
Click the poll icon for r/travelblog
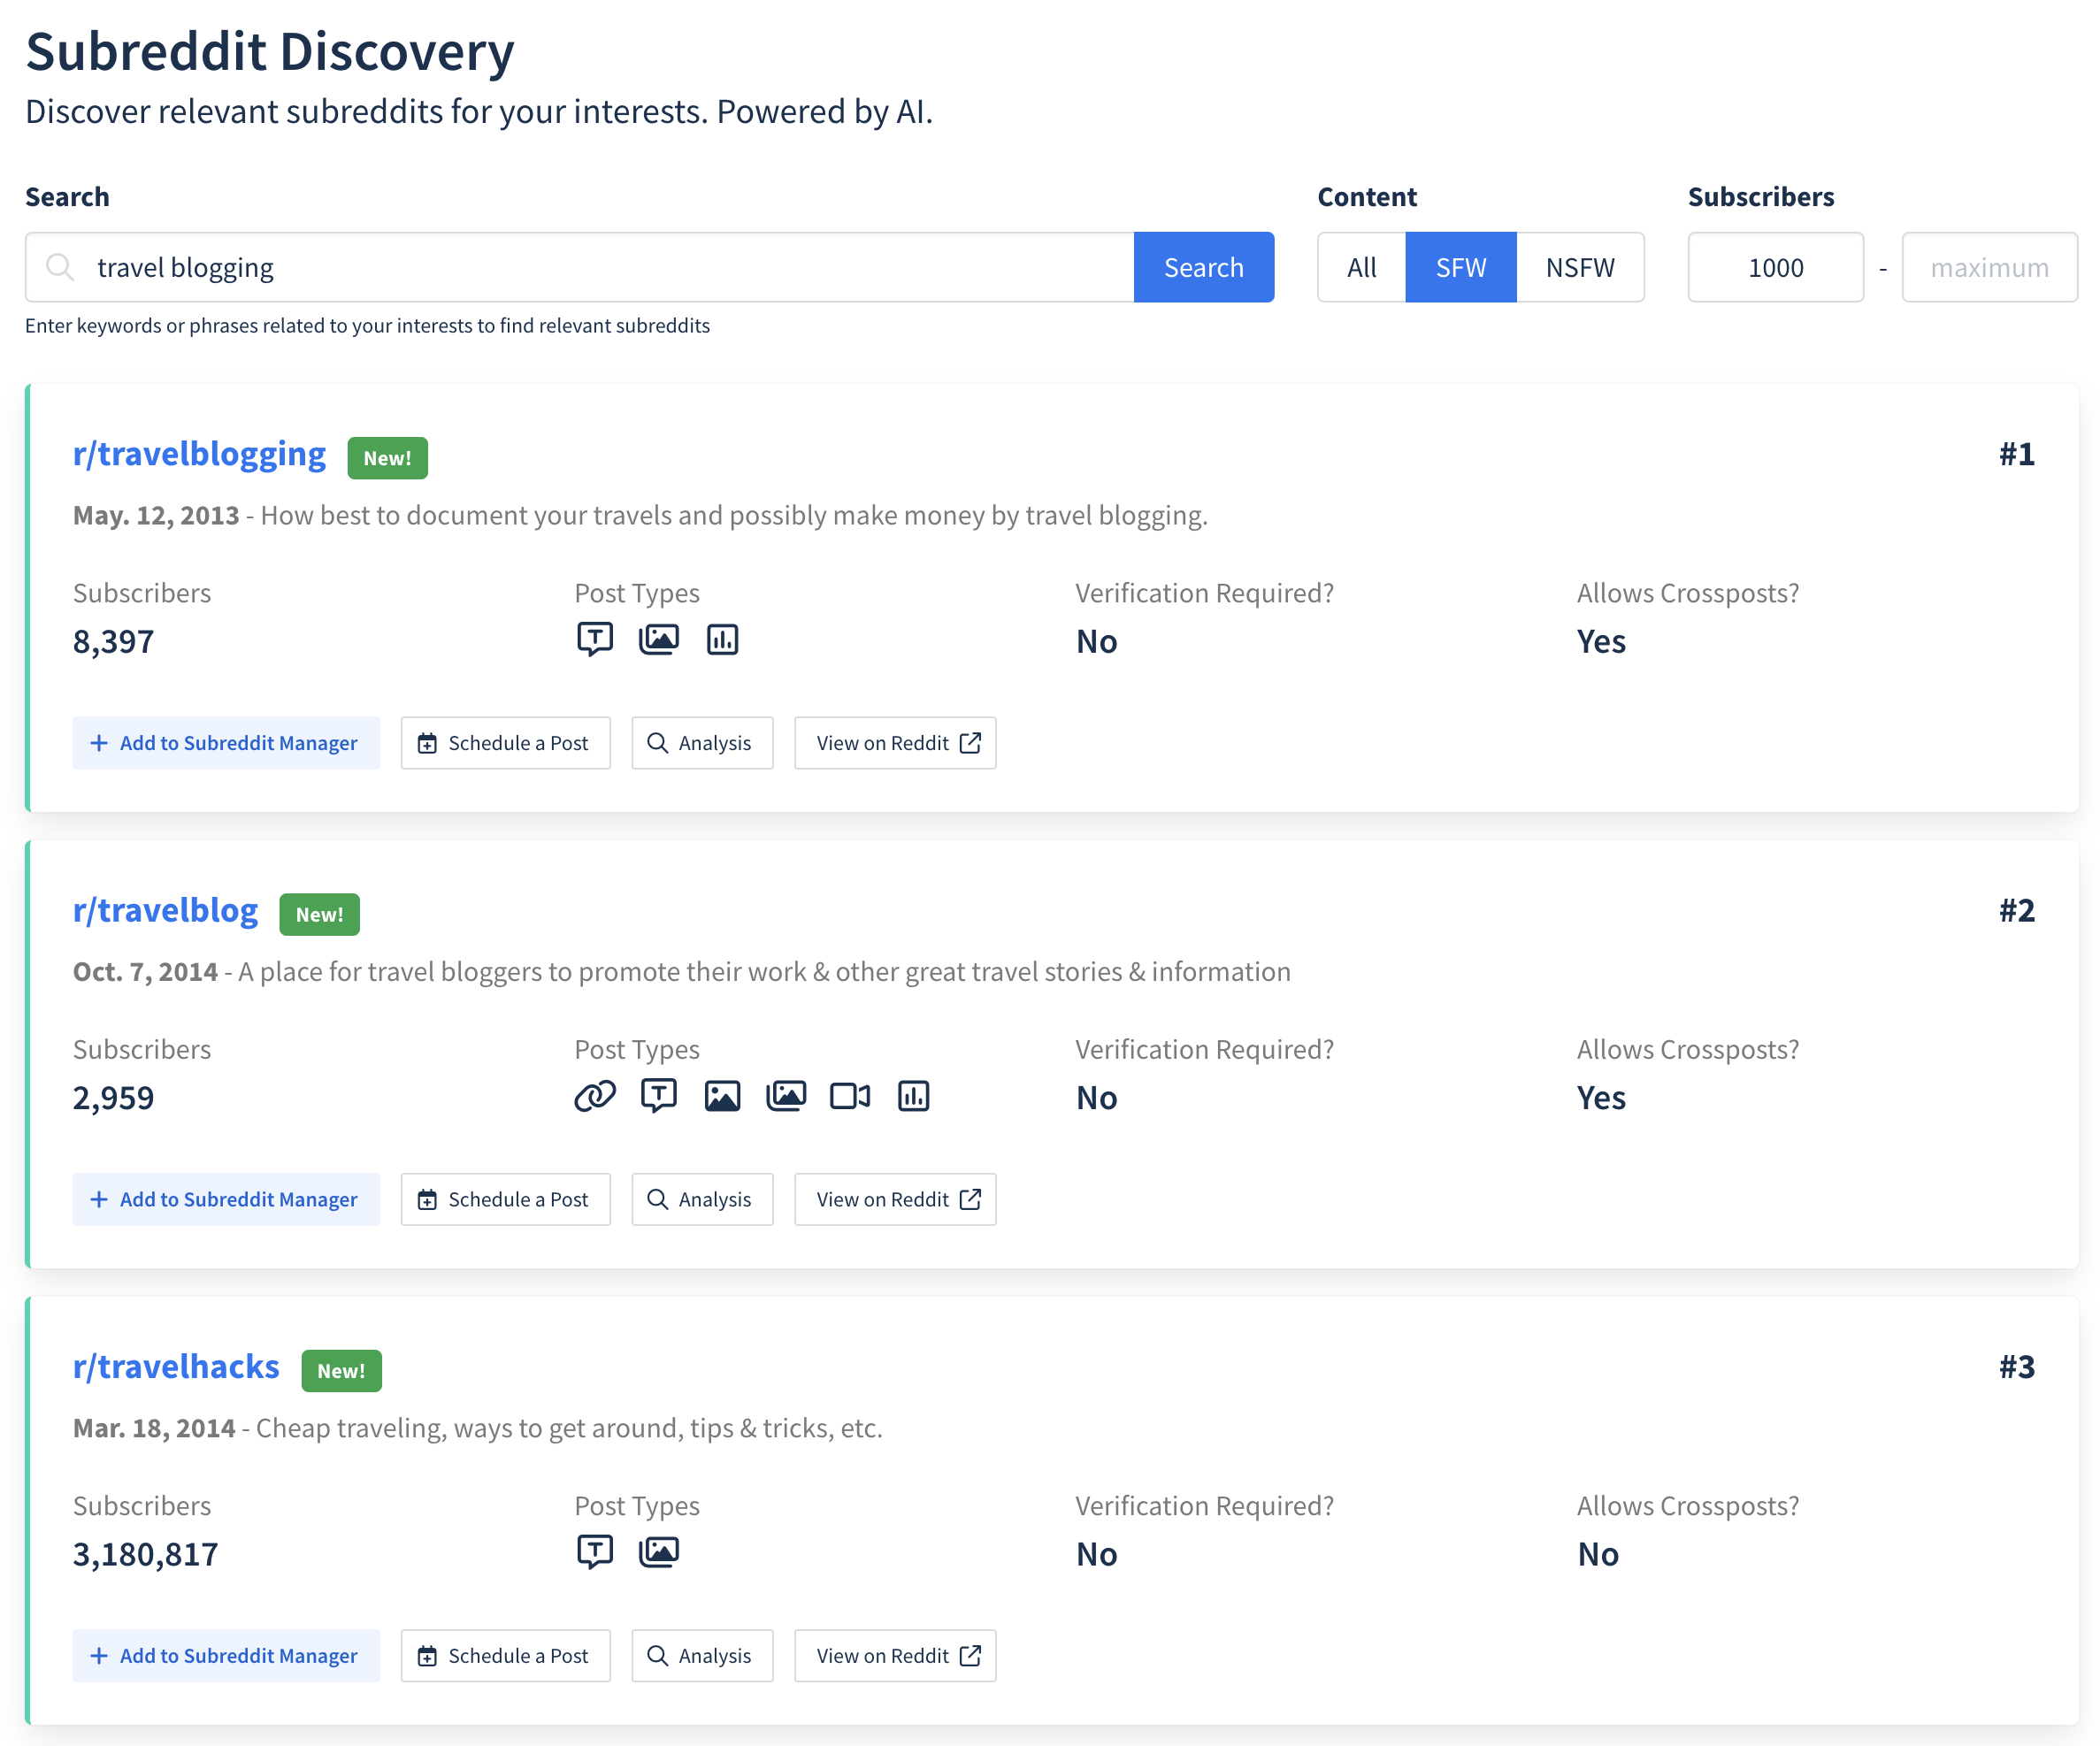point(913,1096)
